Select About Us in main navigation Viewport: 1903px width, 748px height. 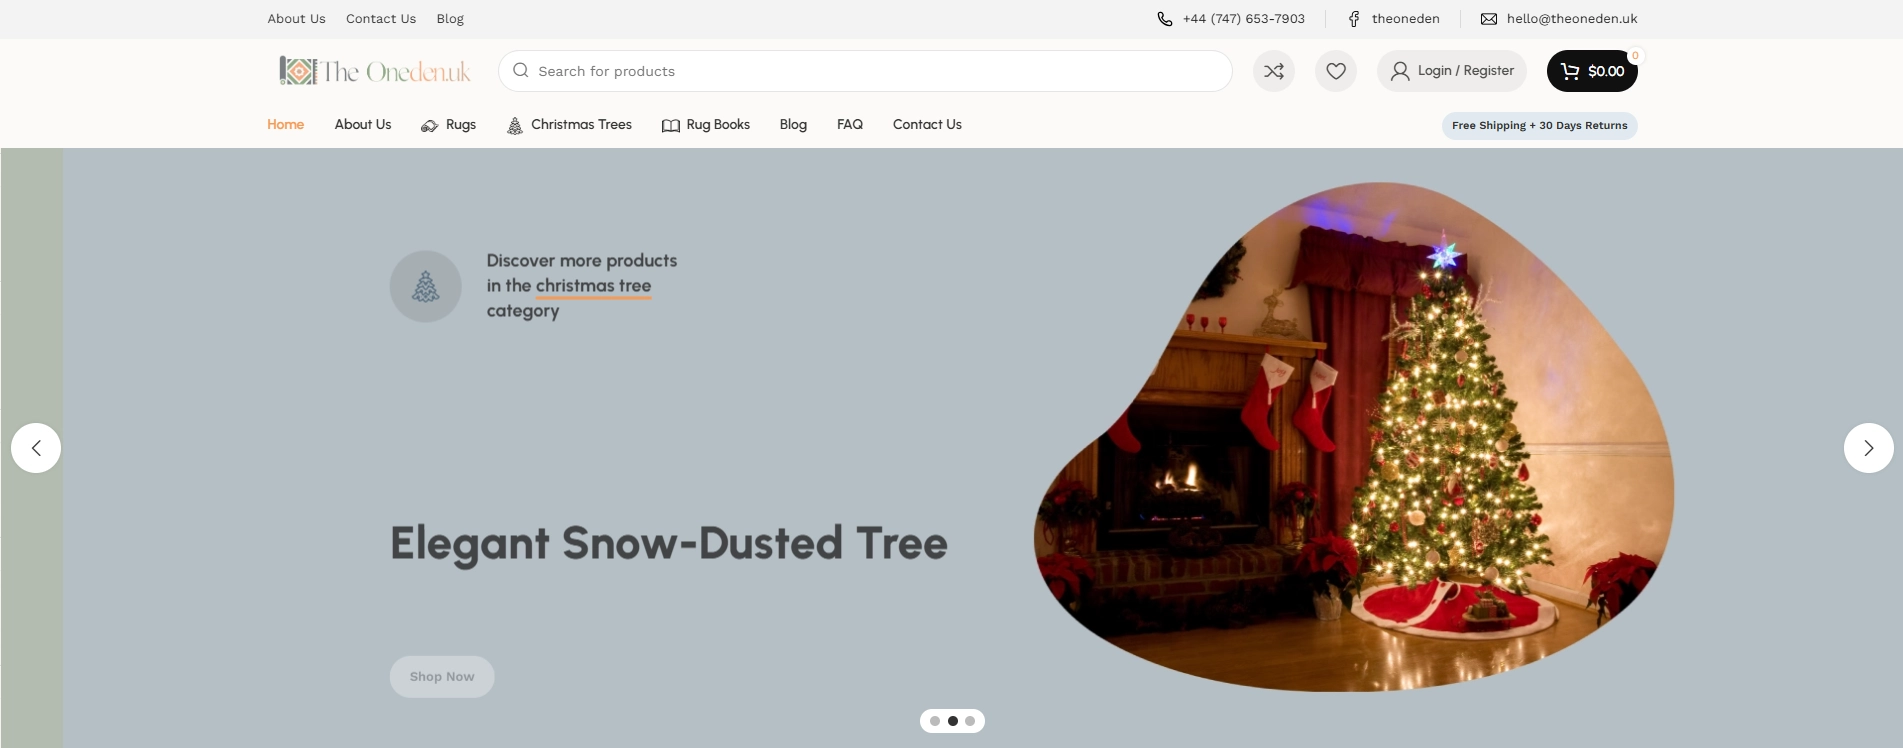click(x=363, y=124)
